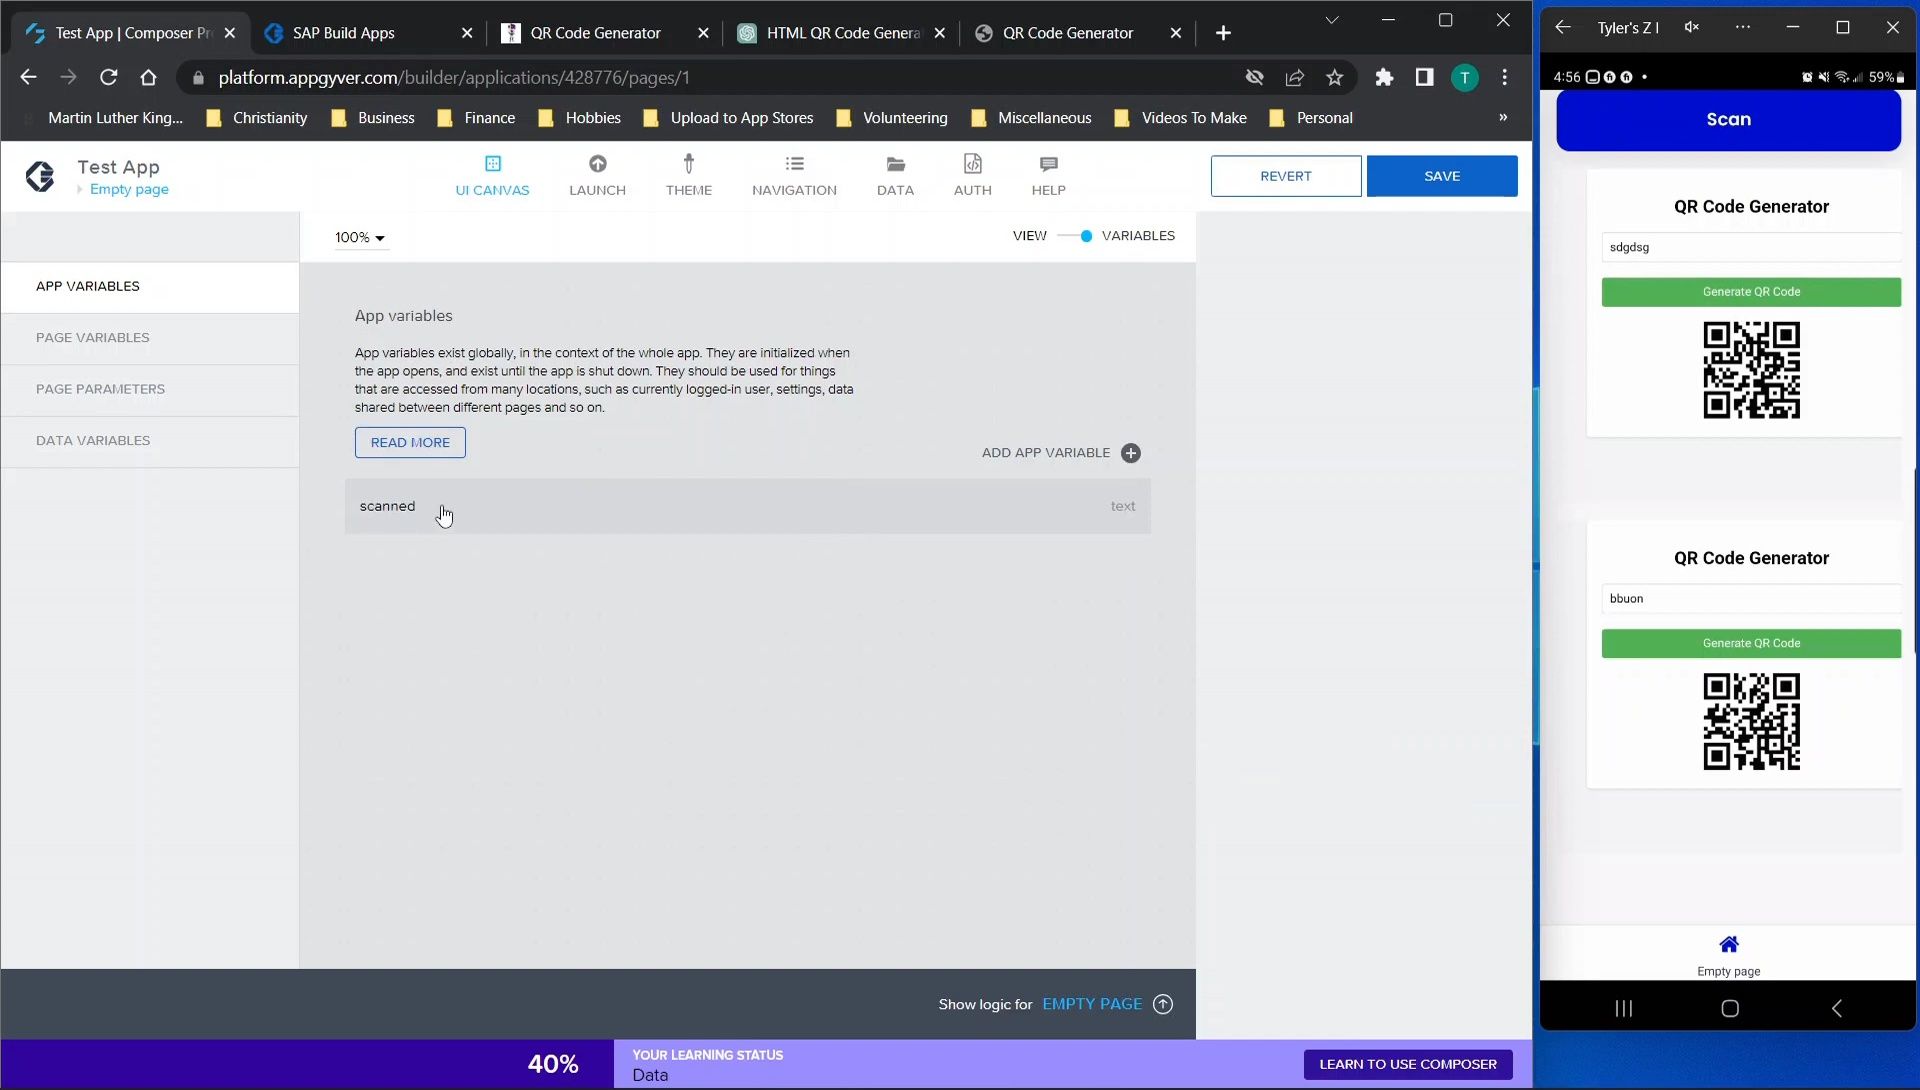The width and height of the screenshot is (1920, 1090).
Task: Tap the first QR code image
Action: tap(1751, 370)
